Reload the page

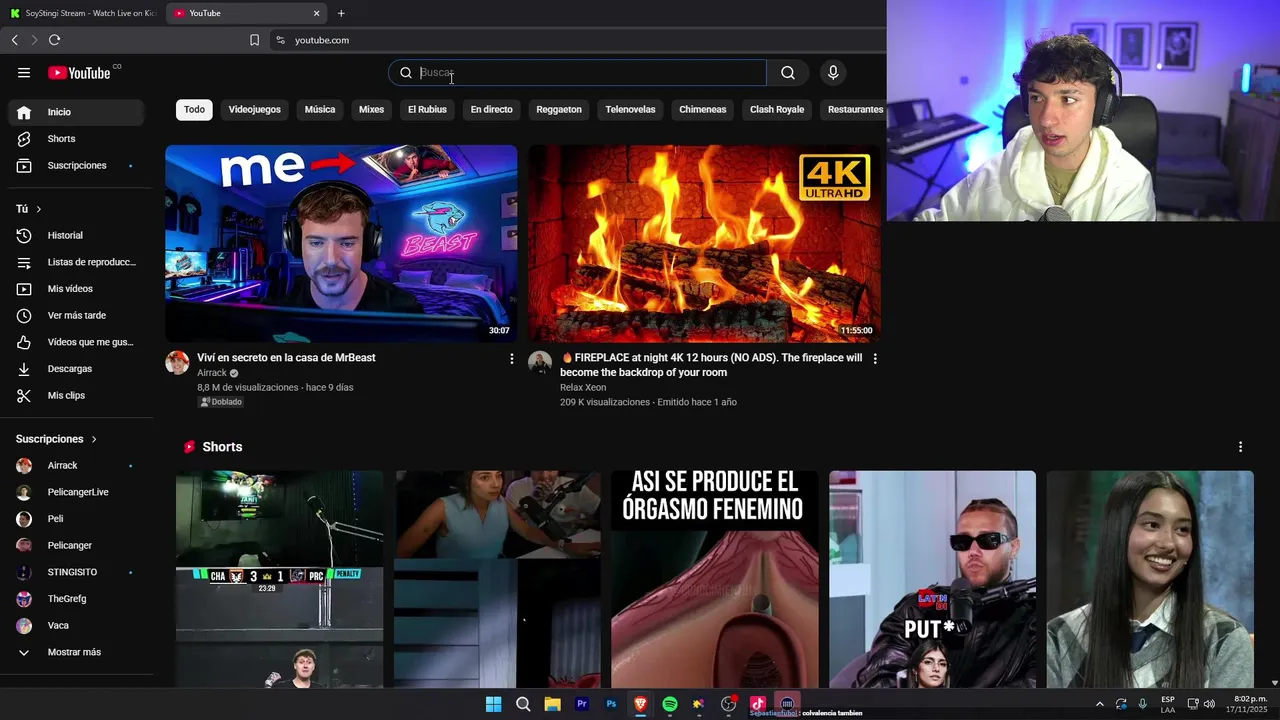54,40
